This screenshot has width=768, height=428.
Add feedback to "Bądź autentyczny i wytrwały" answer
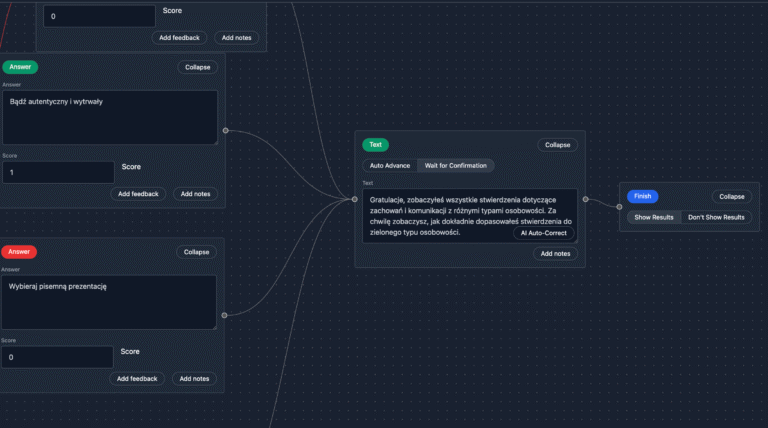point(138,194)
